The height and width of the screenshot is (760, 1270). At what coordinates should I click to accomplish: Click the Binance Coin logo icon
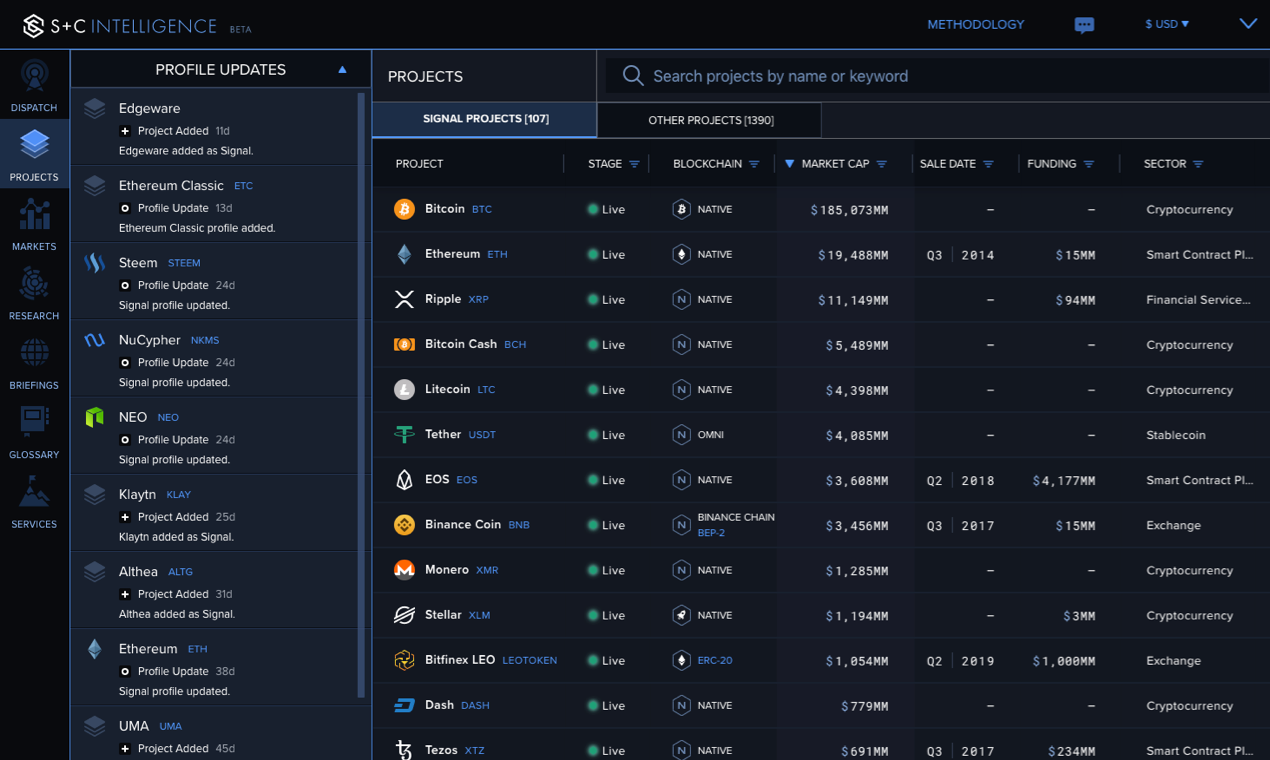click(x=404, y=525)
